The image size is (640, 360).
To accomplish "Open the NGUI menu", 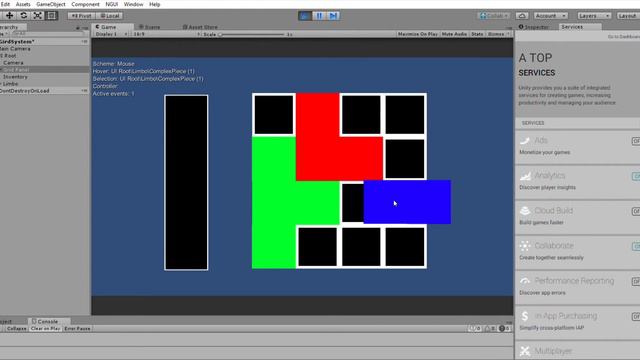I will (x=111, y=4).
